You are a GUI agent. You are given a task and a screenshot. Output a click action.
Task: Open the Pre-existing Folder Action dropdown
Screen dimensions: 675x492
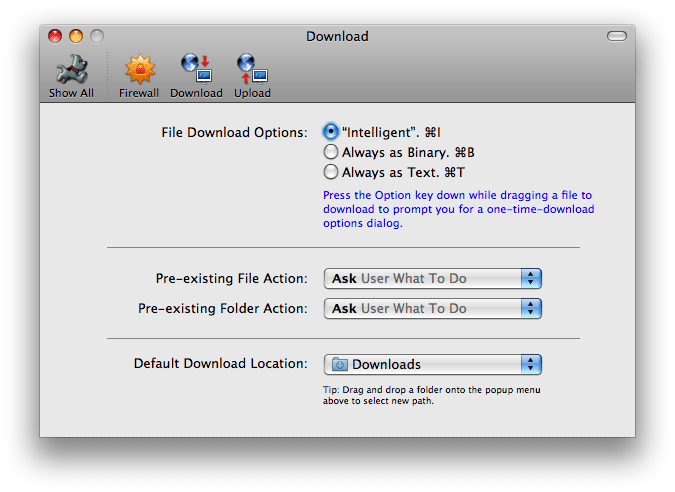tap(433, 309)
